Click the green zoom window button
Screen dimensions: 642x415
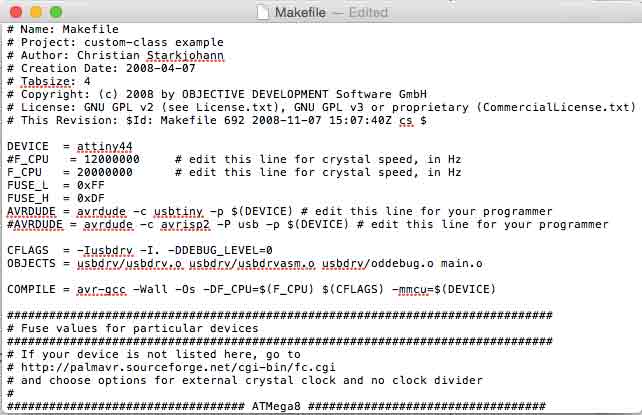[x=56, y=12]
